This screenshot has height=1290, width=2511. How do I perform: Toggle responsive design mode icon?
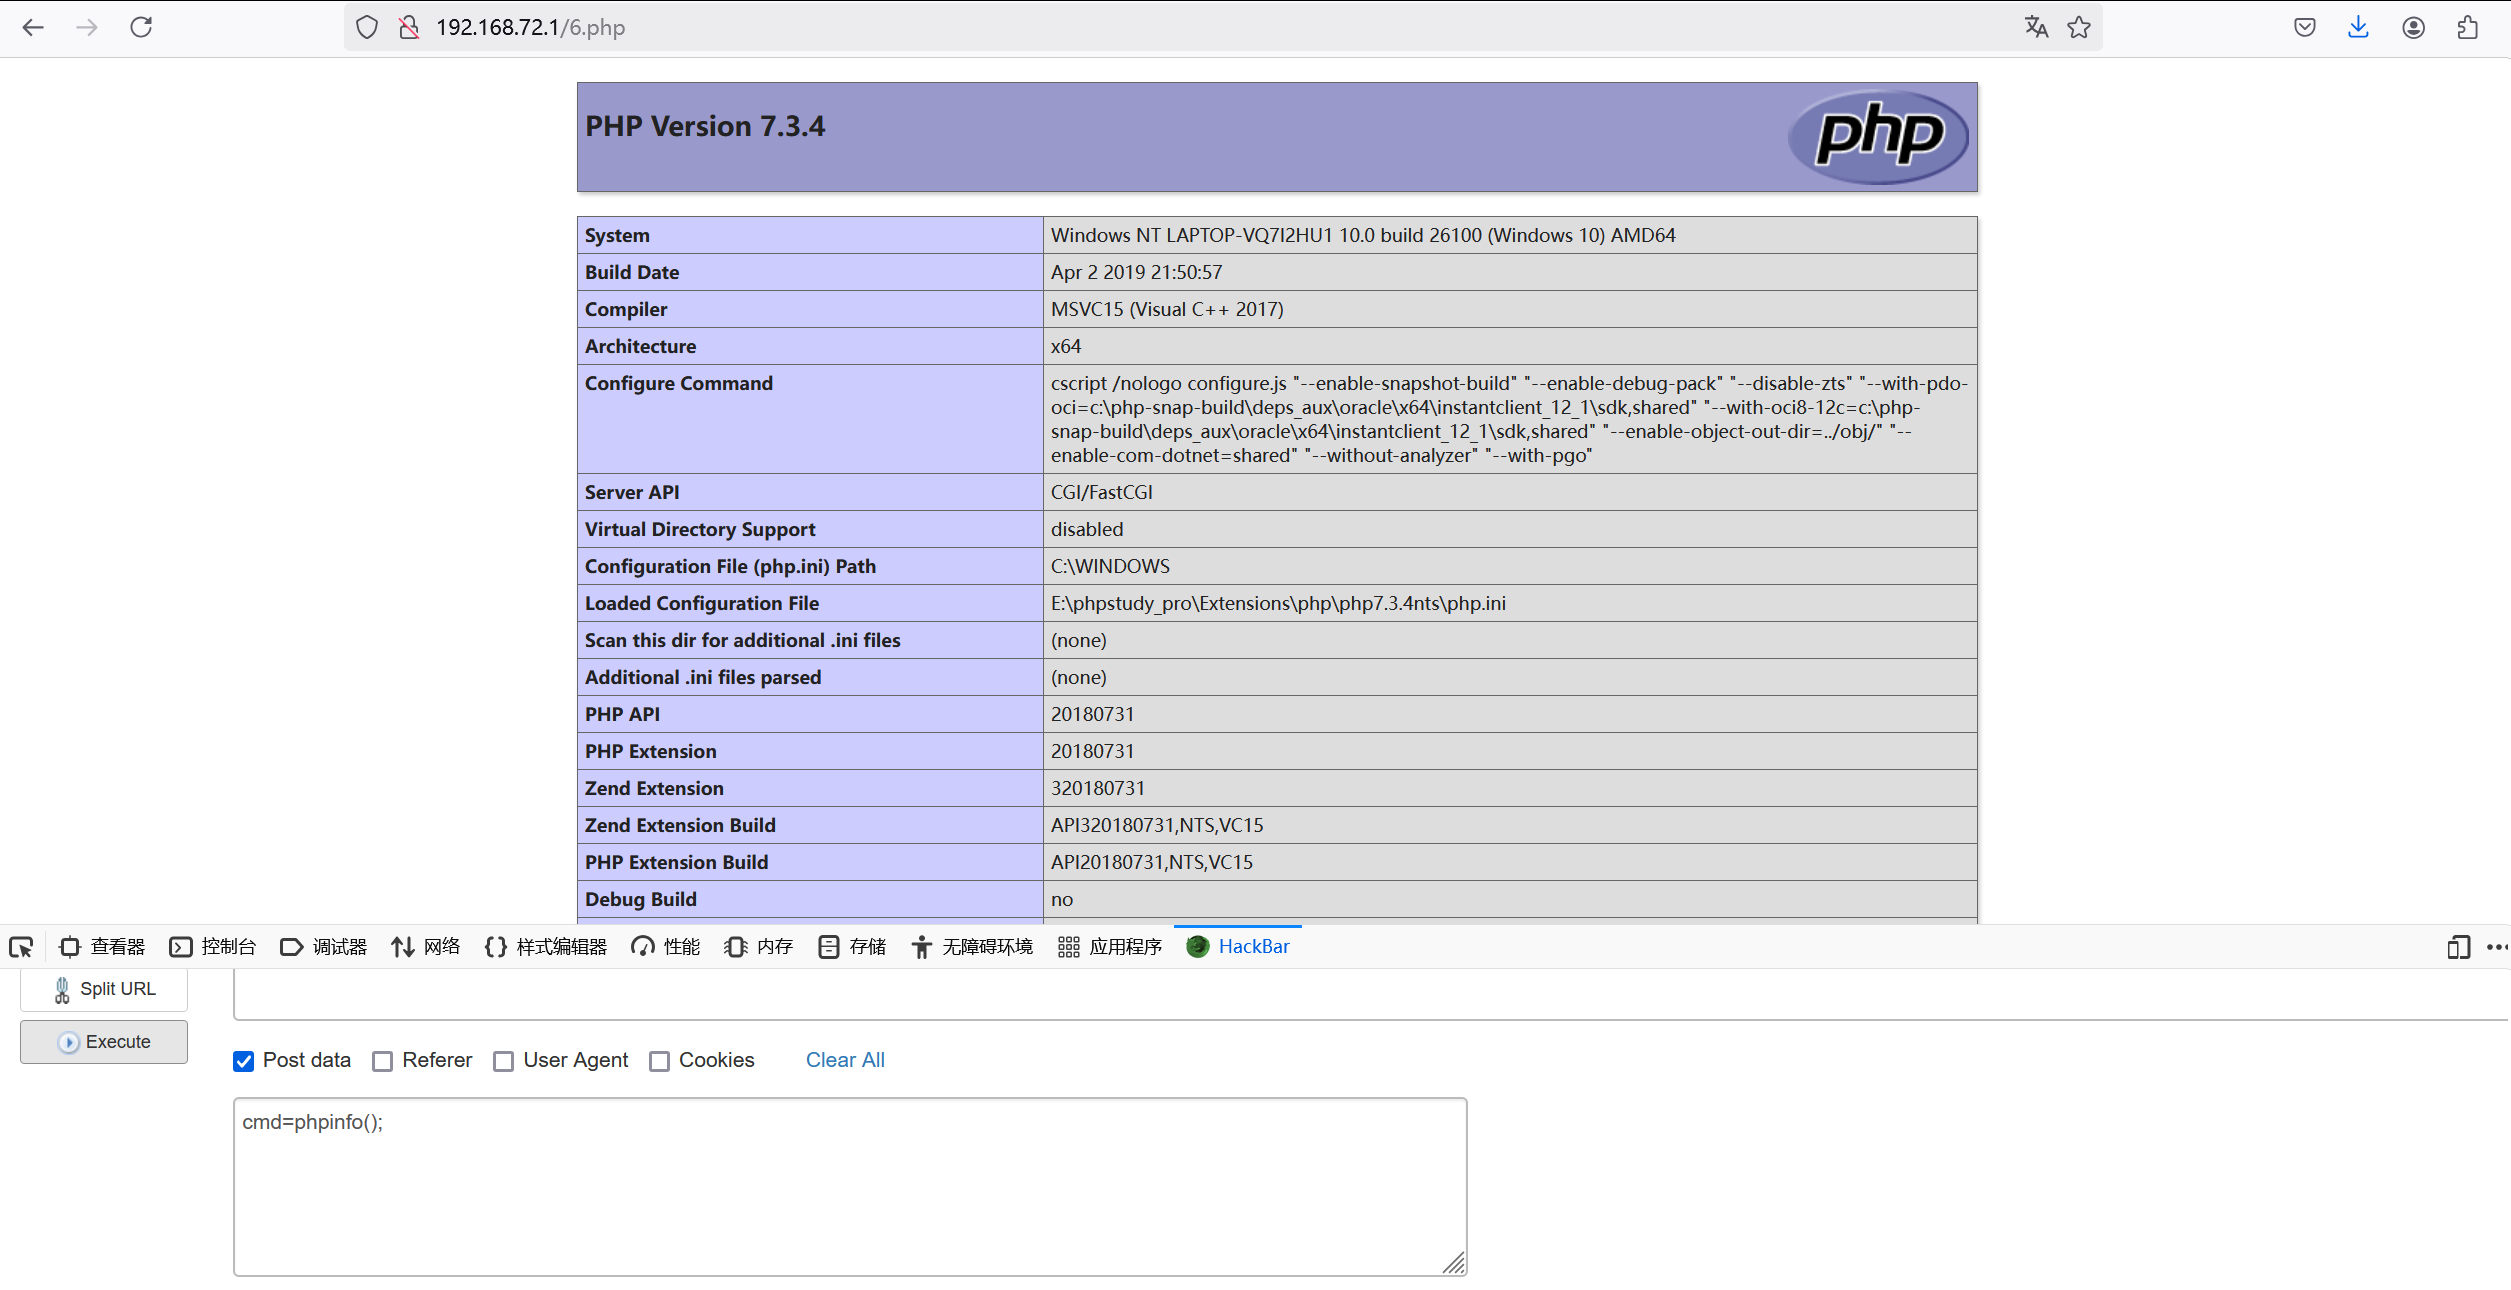coord(2459,946)
